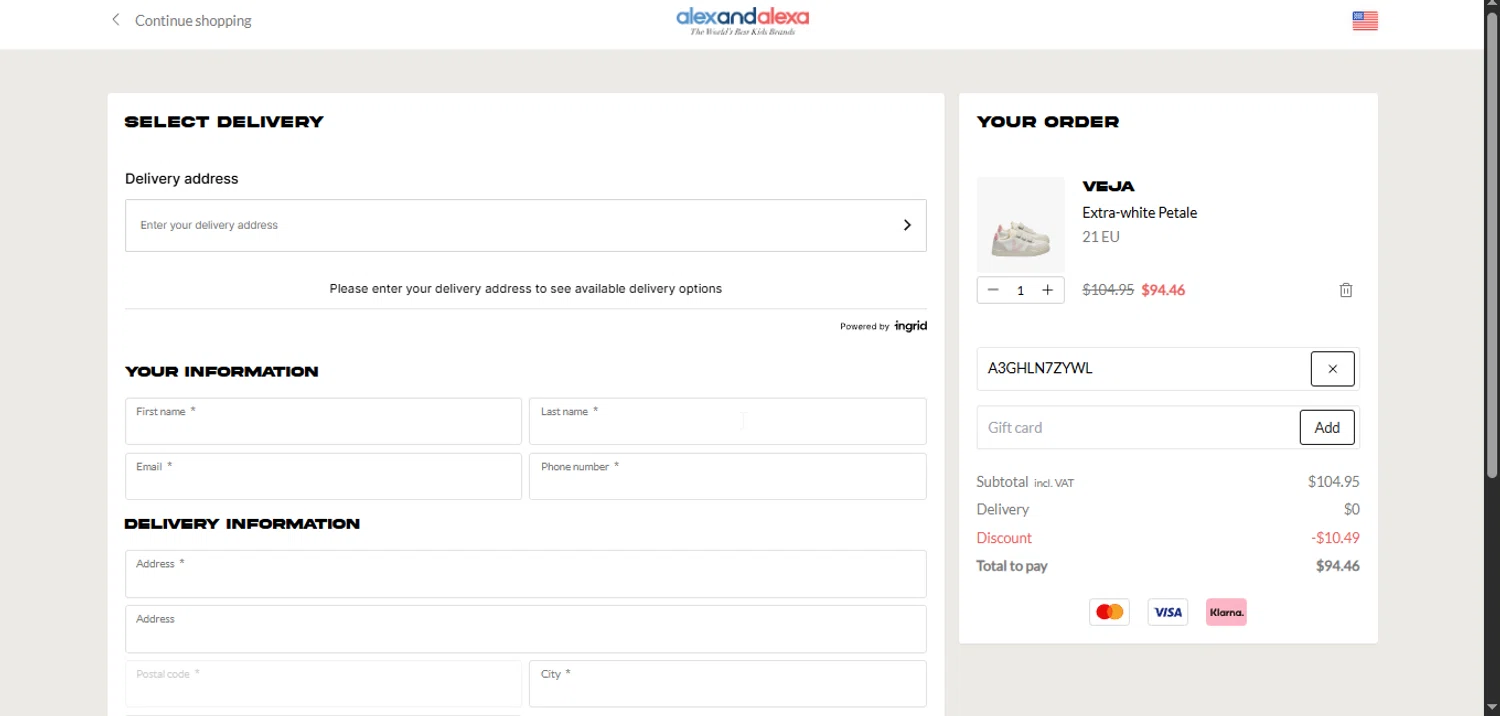
Task: Click the back chevron beside Continue shopping
Action: pyautogui.click(x=116, y=20)
